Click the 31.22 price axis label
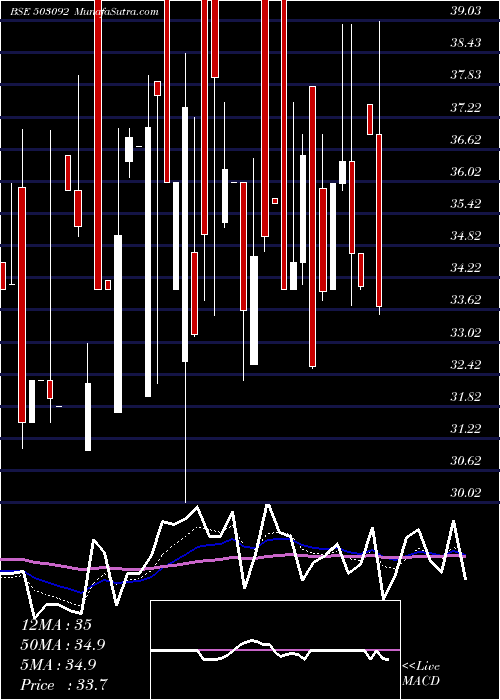 [x=466, y=429]
